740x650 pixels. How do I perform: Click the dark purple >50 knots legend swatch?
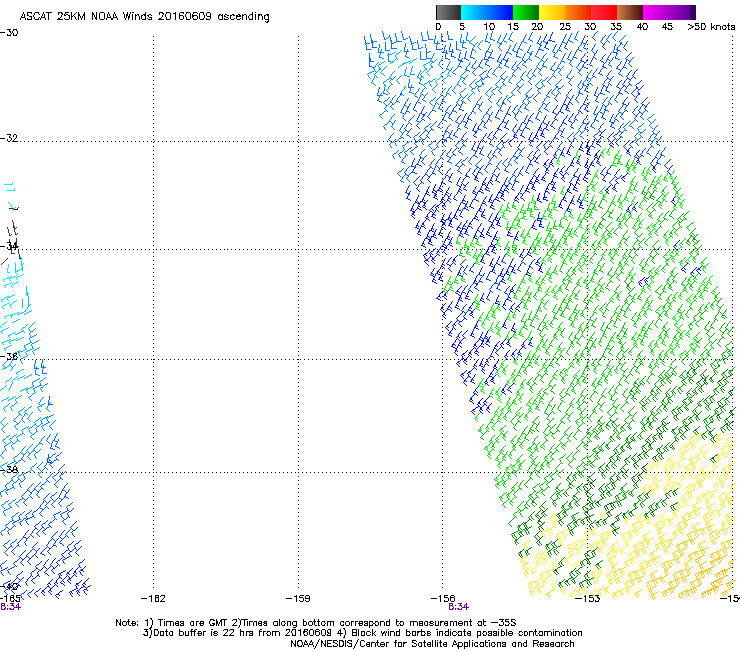pyautogui.click(x=693, y=12)
